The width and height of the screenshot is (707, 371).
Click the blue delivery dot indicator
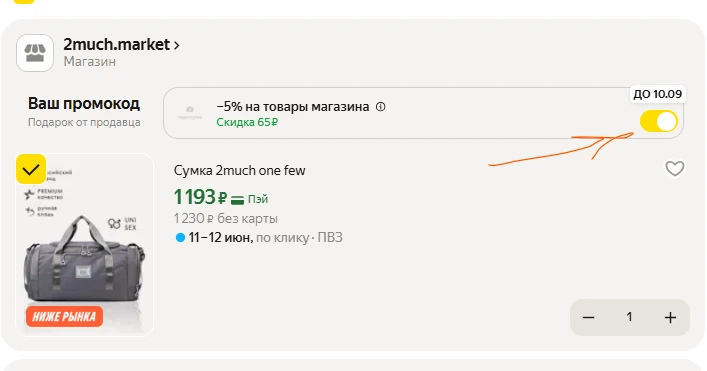[180, 238]
